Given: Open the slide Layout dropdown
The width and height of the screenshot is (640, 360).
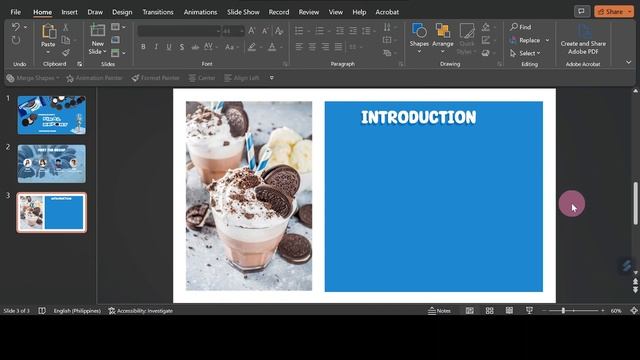Looking at the screenshot, I should [x=118, y=27].
